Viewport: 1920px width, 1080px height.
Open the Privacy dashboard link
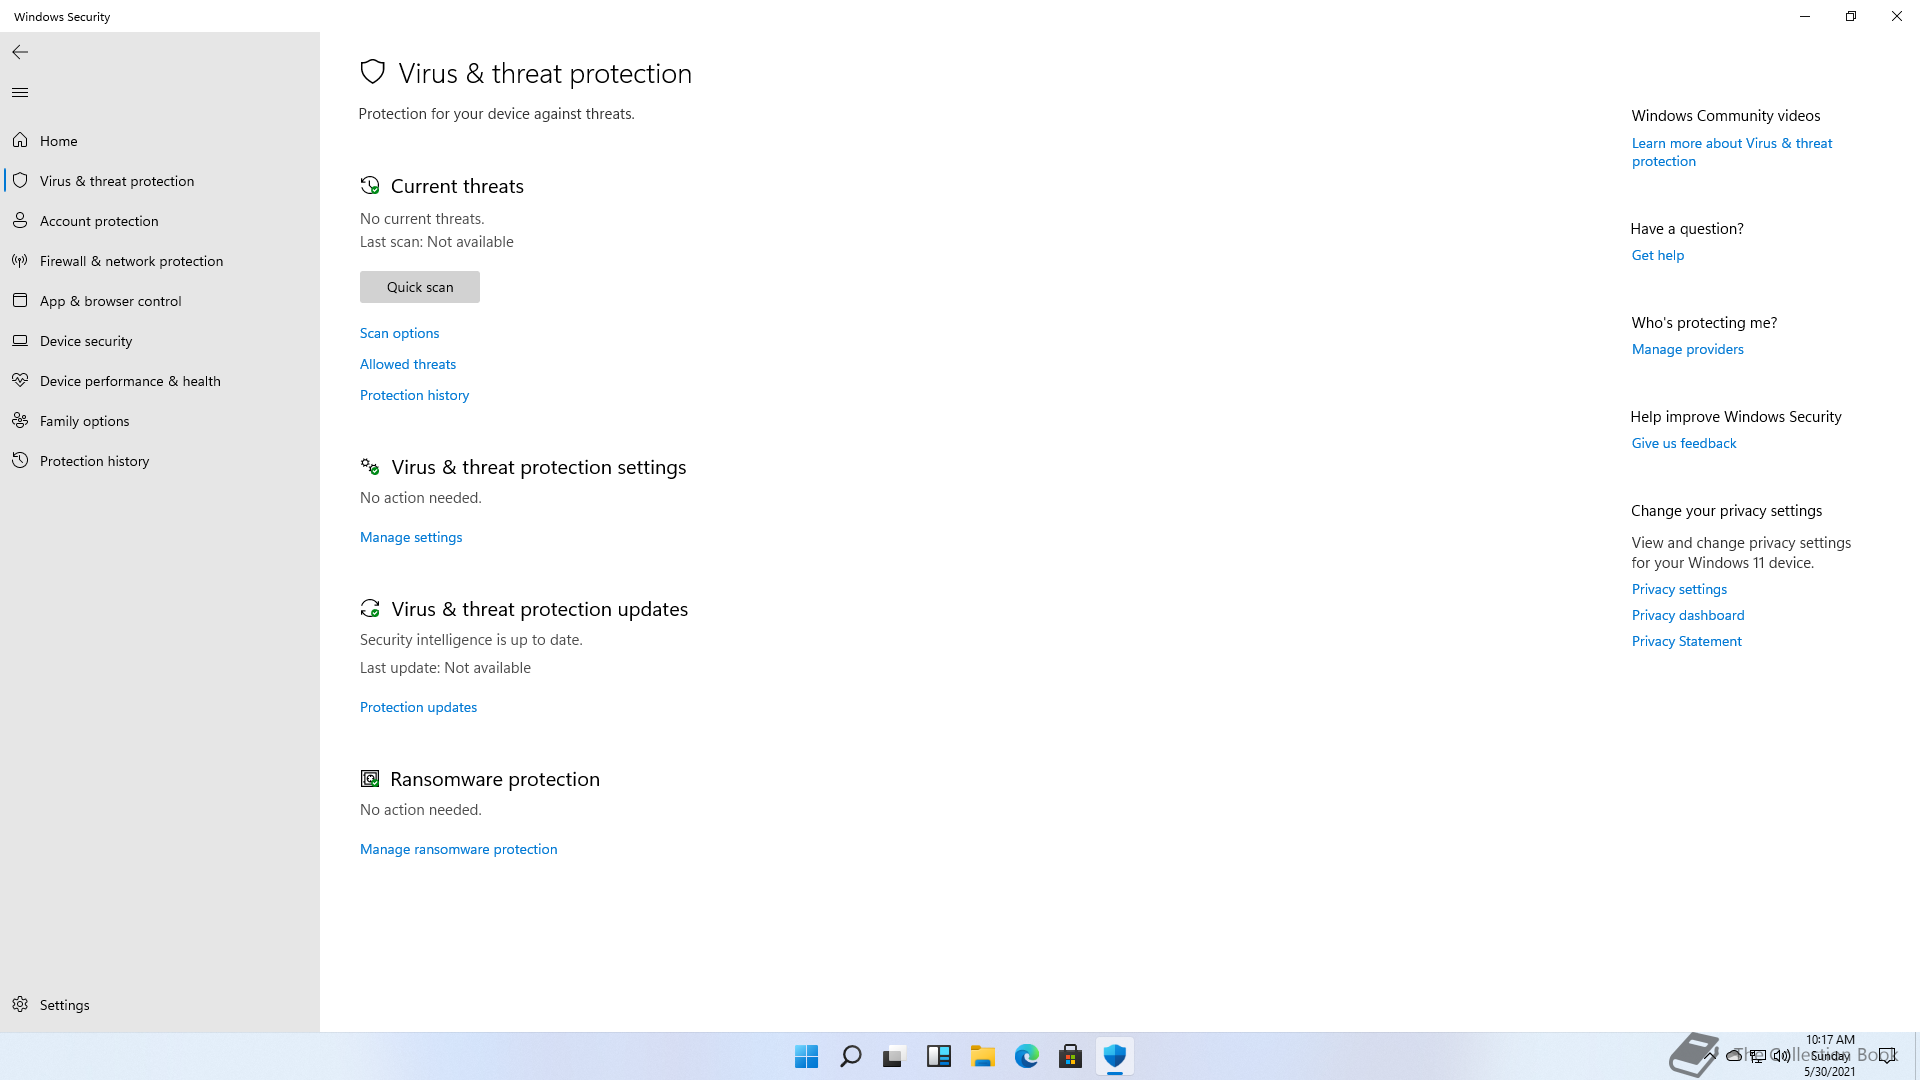[x=1688, y=615]
